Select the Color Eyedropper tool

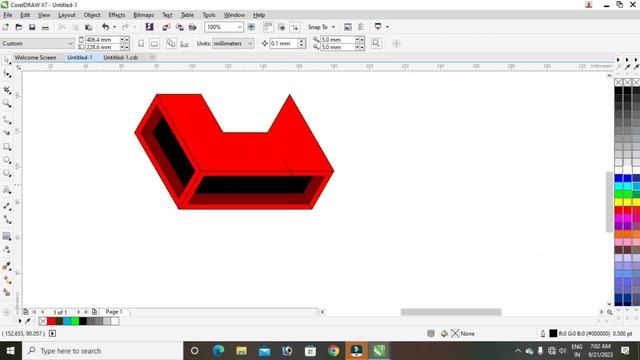click(x=7, y=266)
